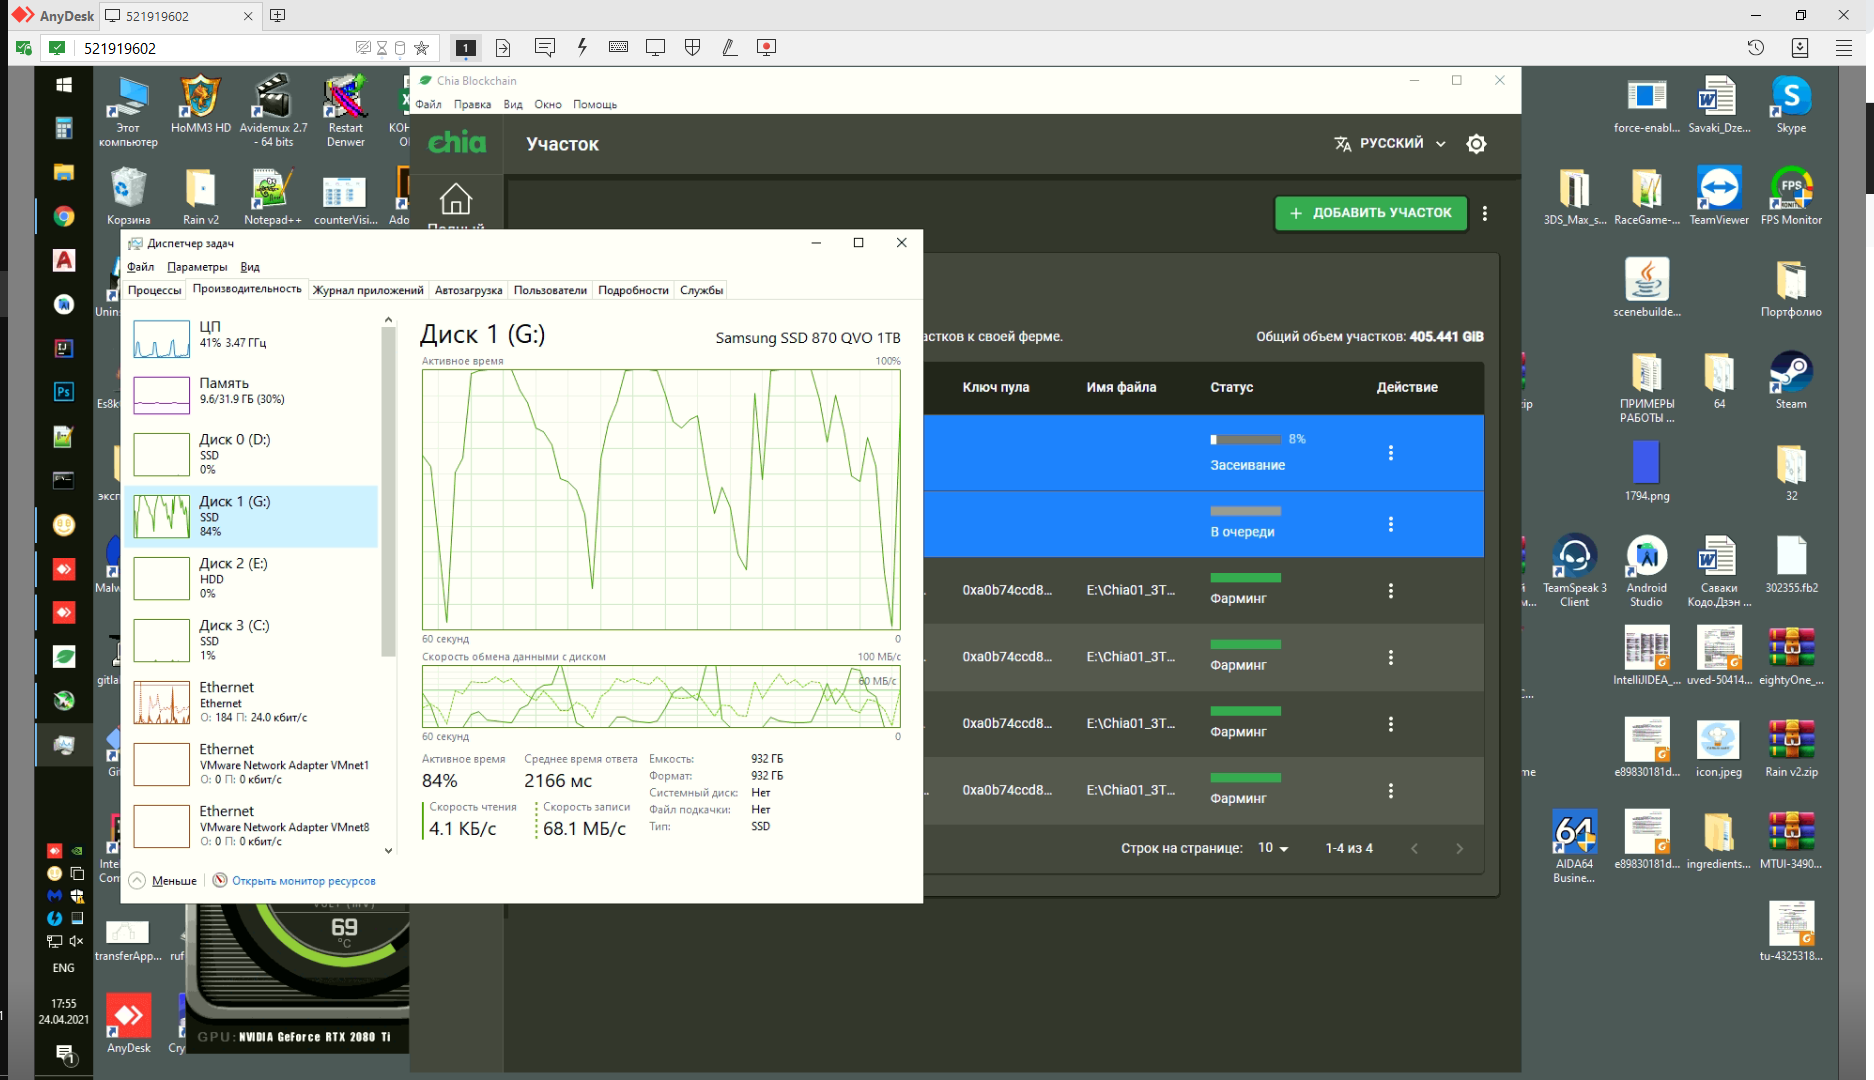Select the Android Studio desktop icon
Viewport: 1874px width, 1080px height.
coord(1646,571)
